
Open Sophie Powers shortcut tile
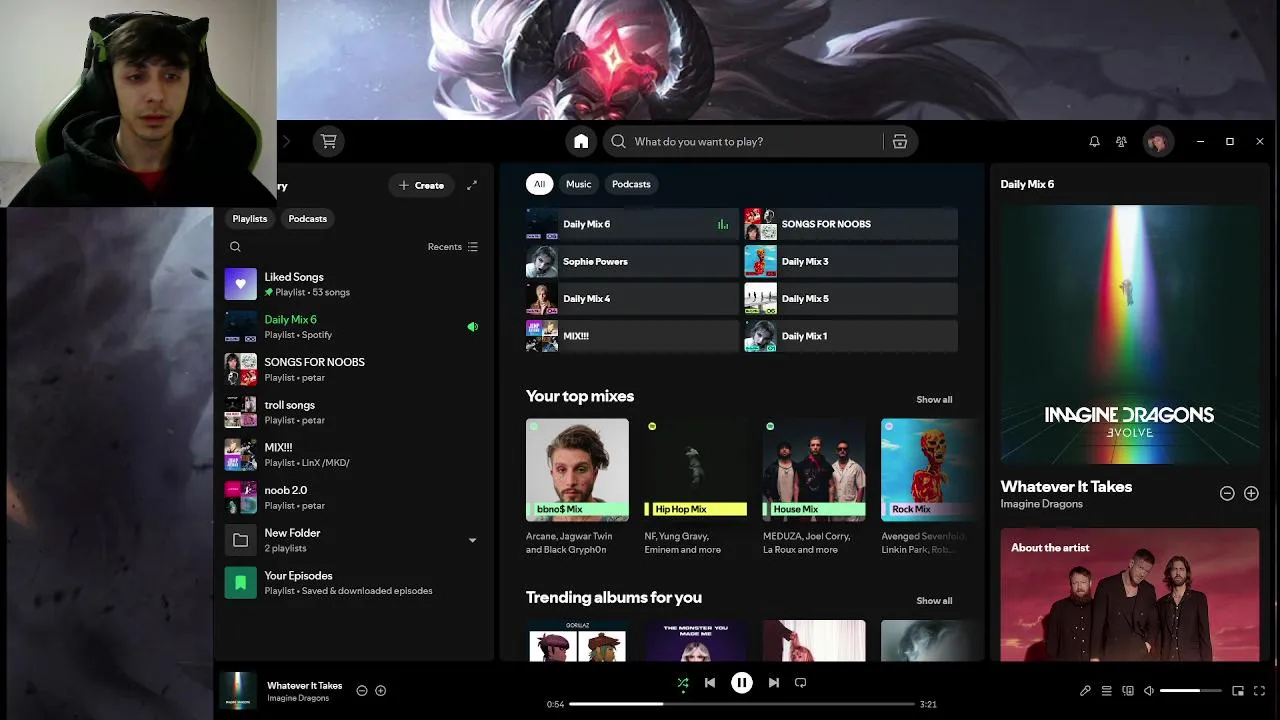[632, 261]
